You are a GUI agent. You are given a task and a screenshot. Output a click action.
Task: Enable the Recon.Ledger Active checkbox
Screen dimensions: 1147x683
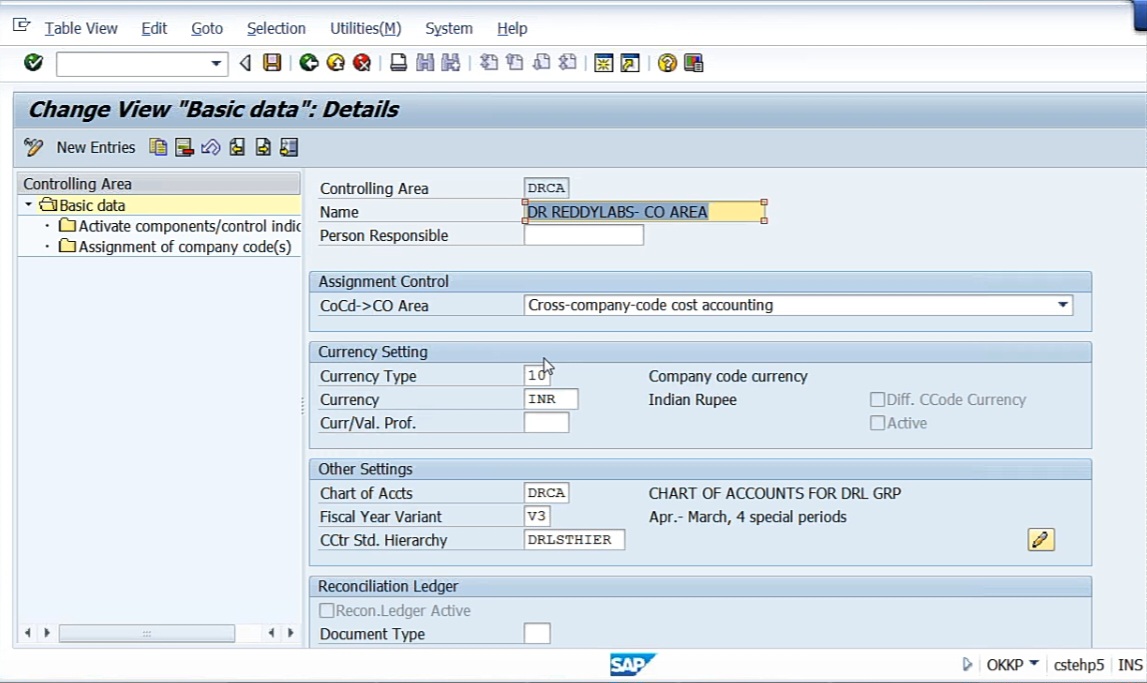(x=326, y=610)
